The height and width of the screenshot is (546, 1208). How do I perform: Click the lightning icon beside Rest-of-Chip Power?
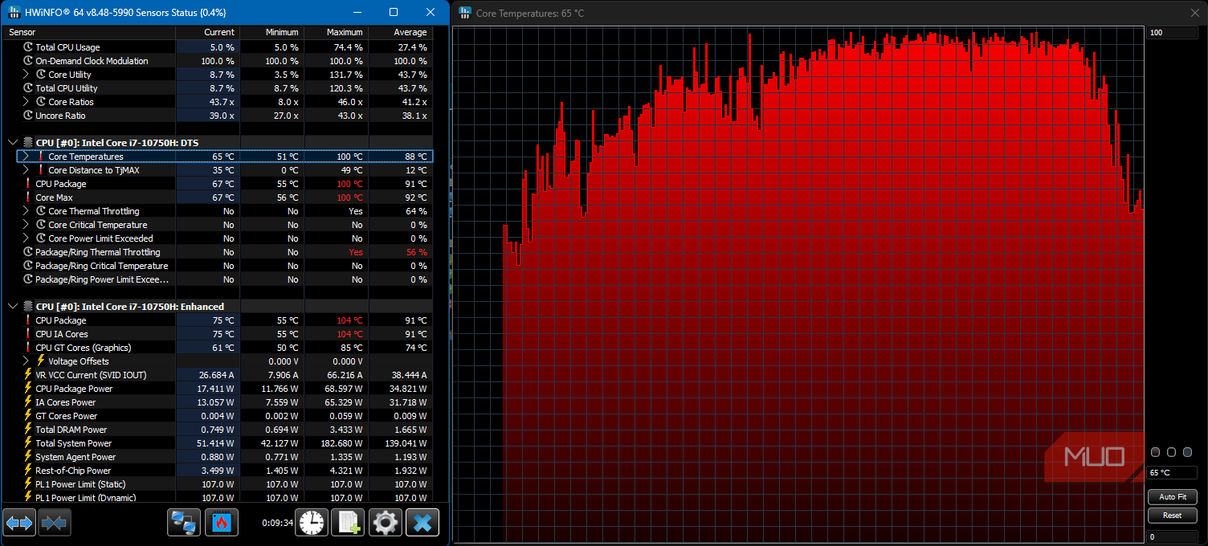coord(27,470)
